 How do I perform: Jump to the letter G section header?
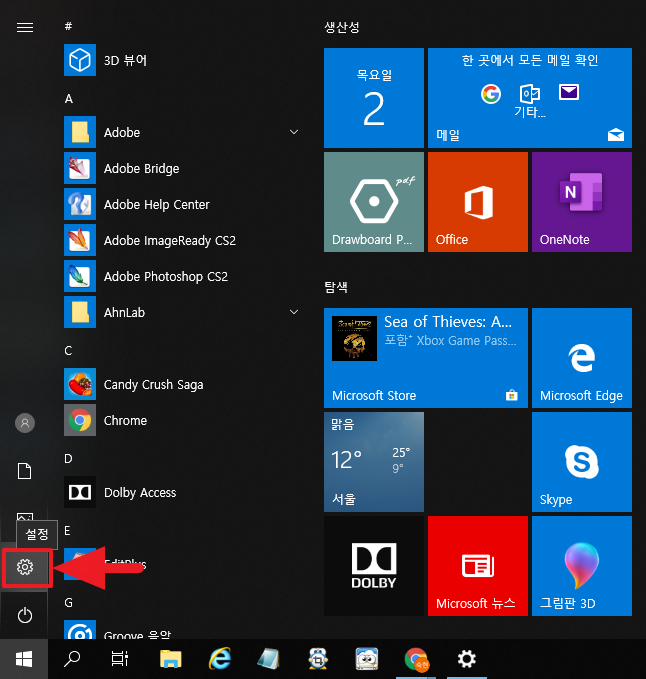tap(68, 603)
